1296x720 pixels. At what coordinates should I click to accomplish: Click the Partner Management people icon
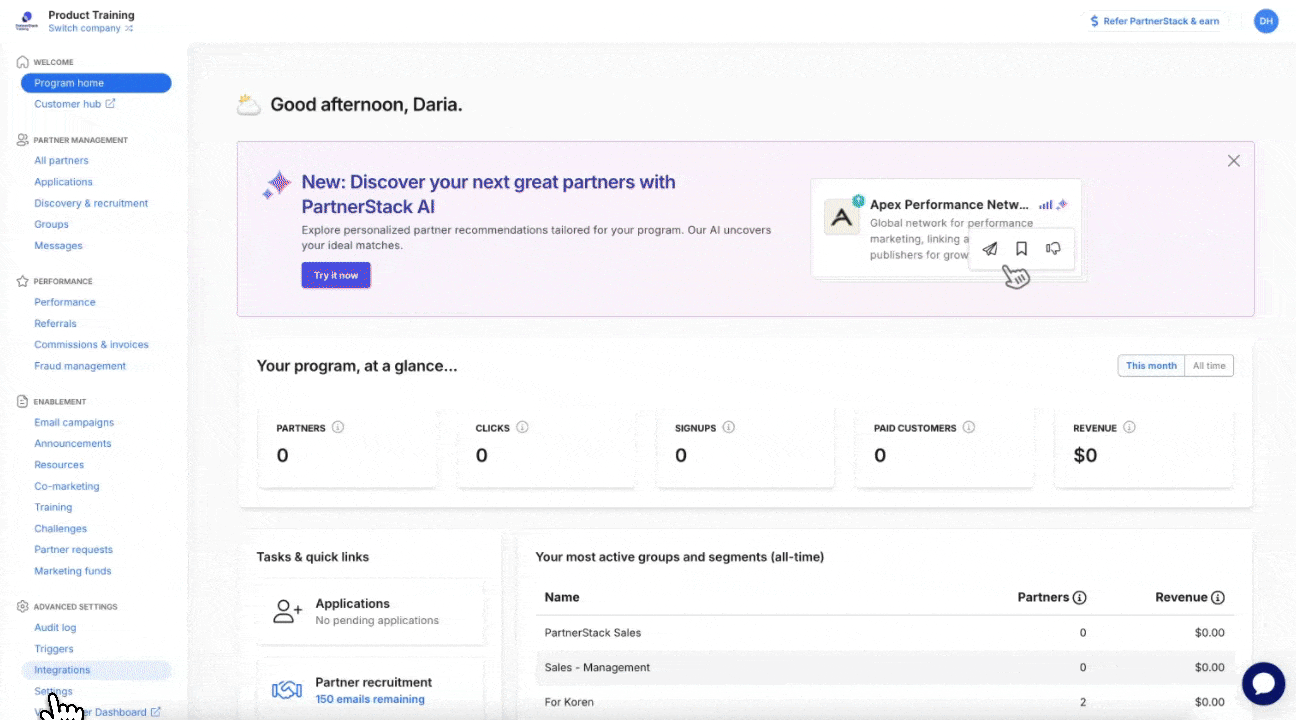[23, 140]
